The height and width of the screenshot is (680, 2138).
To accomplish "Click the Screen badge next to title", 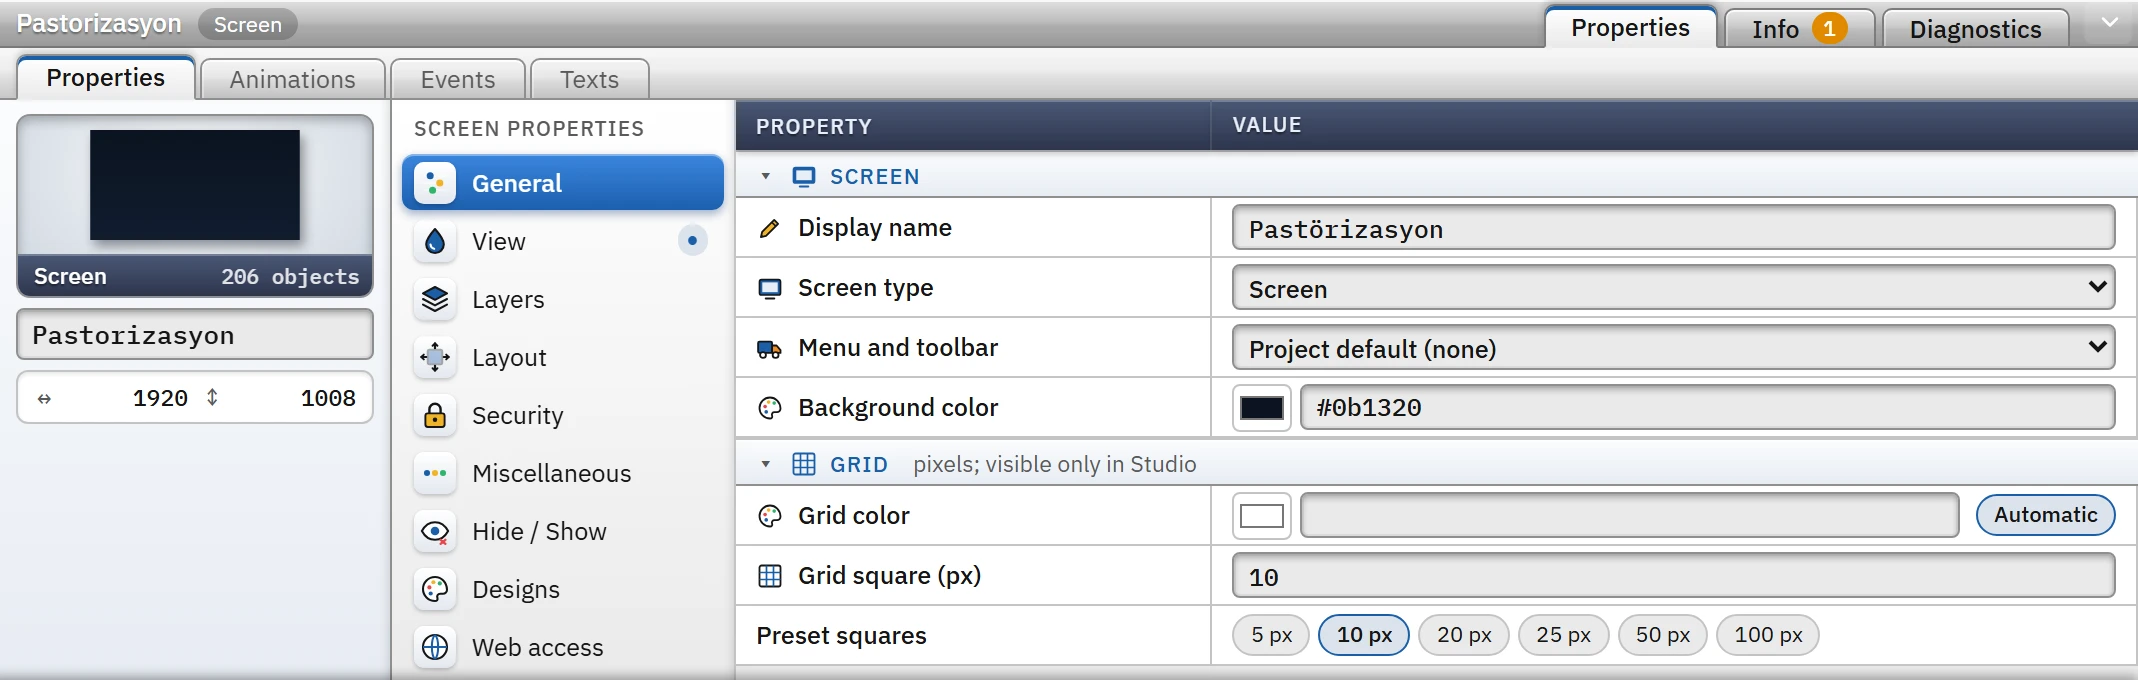I will pos(247,24).
